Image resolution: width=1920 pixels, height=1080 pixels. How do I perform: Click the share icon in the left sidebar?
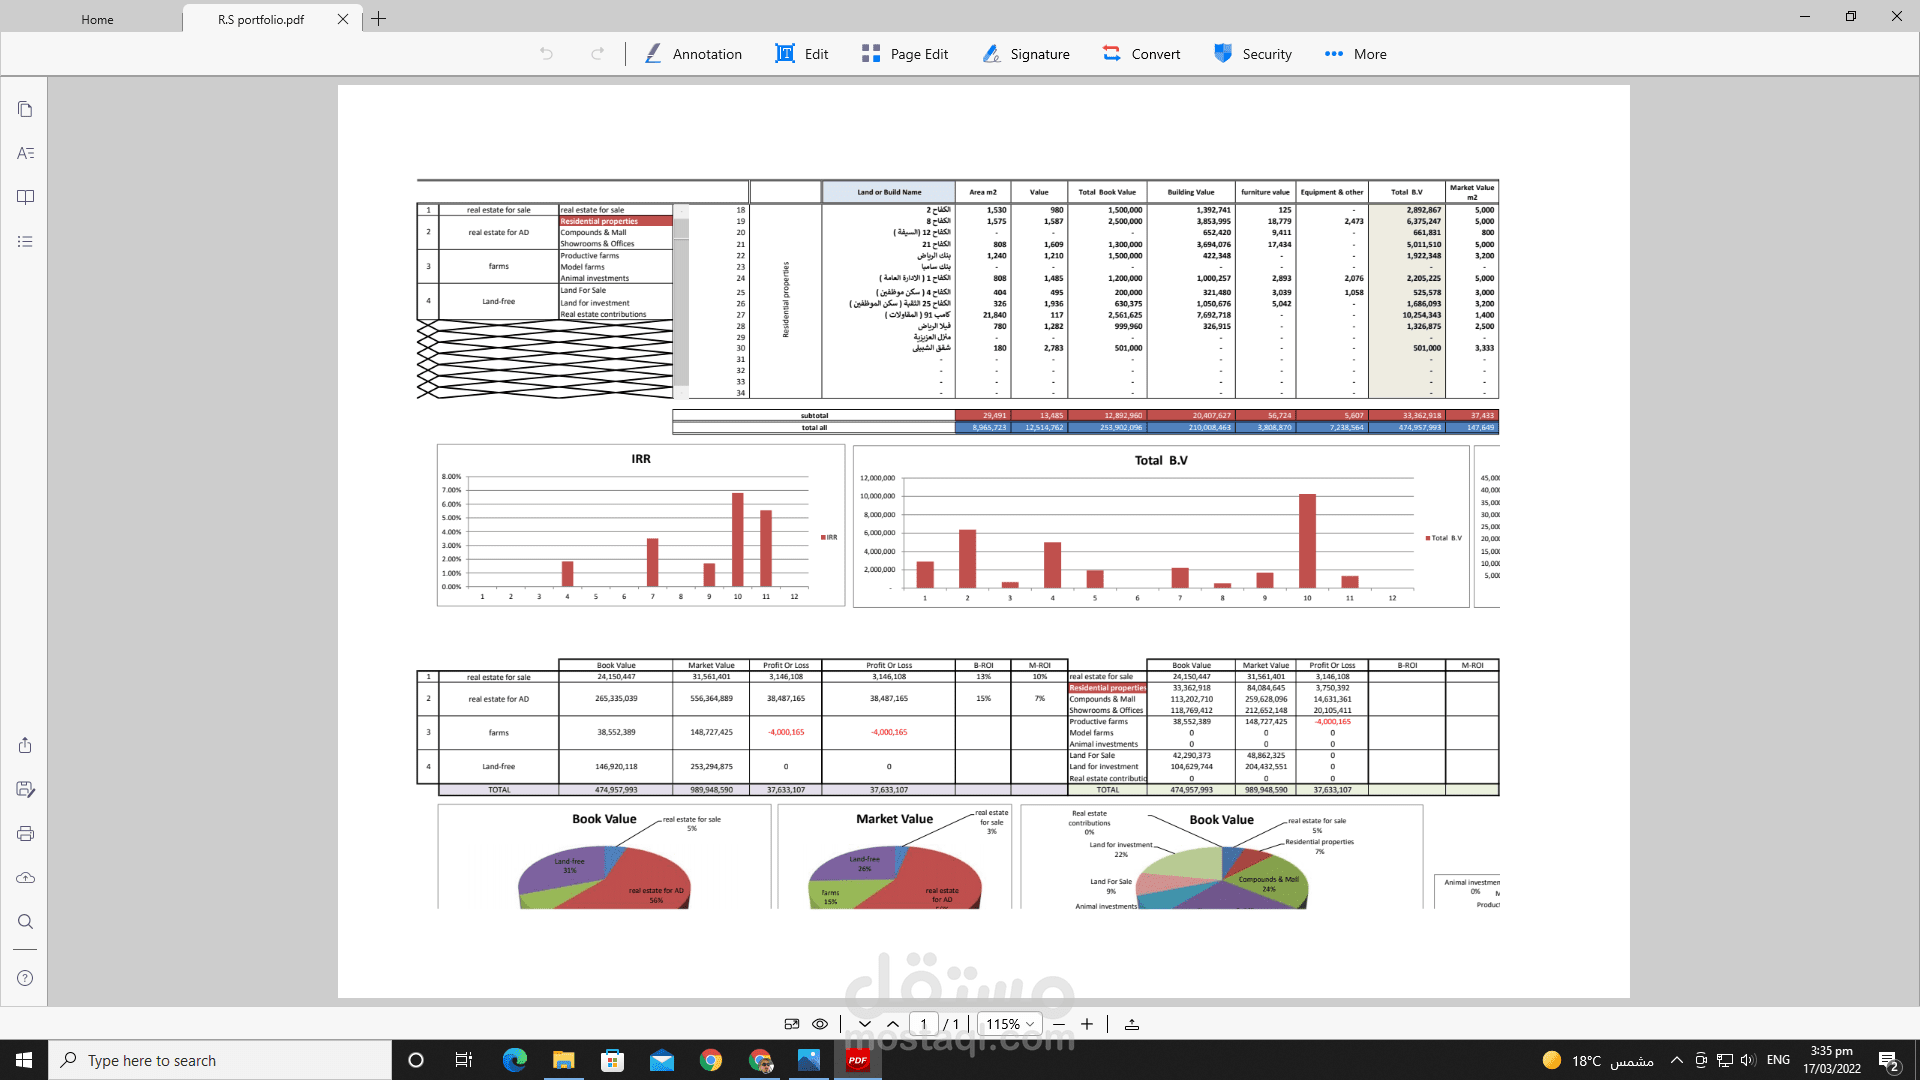(25, 745)
